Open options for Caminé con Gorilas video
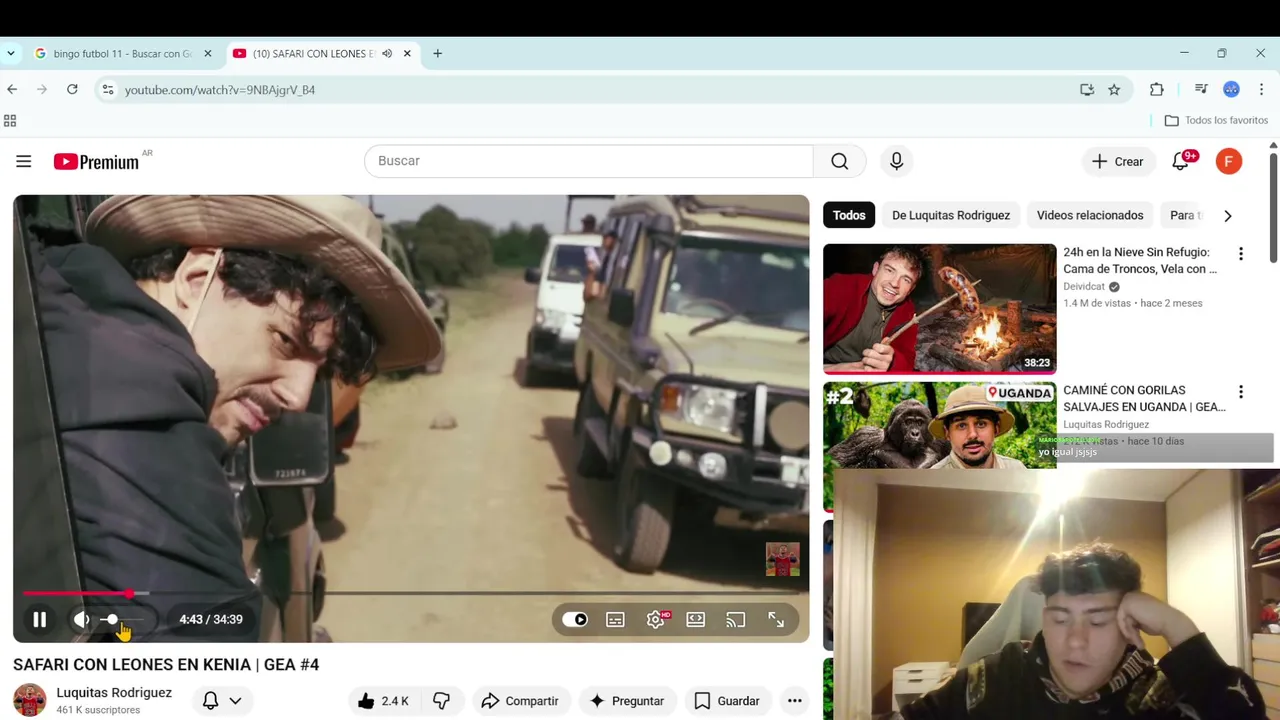The height and width of the screenshot is (720, 1280). (x=1241, y=392)
